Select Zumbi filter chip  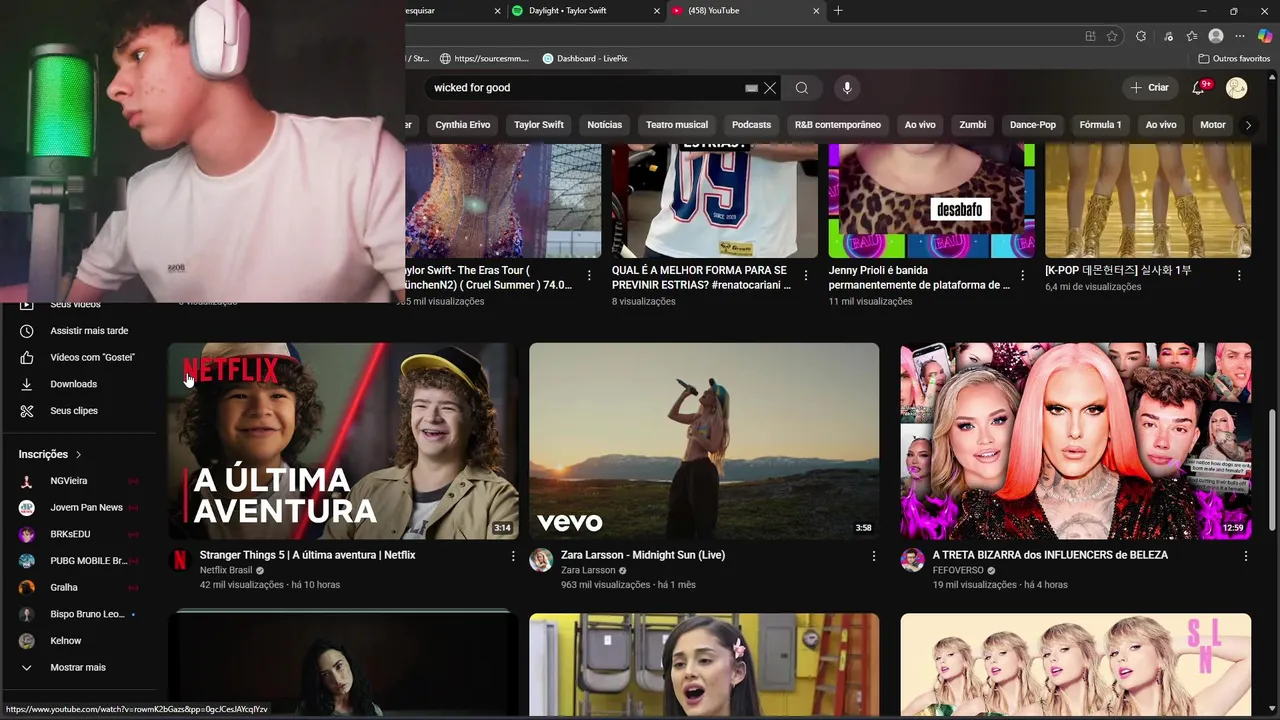point(973,125)
